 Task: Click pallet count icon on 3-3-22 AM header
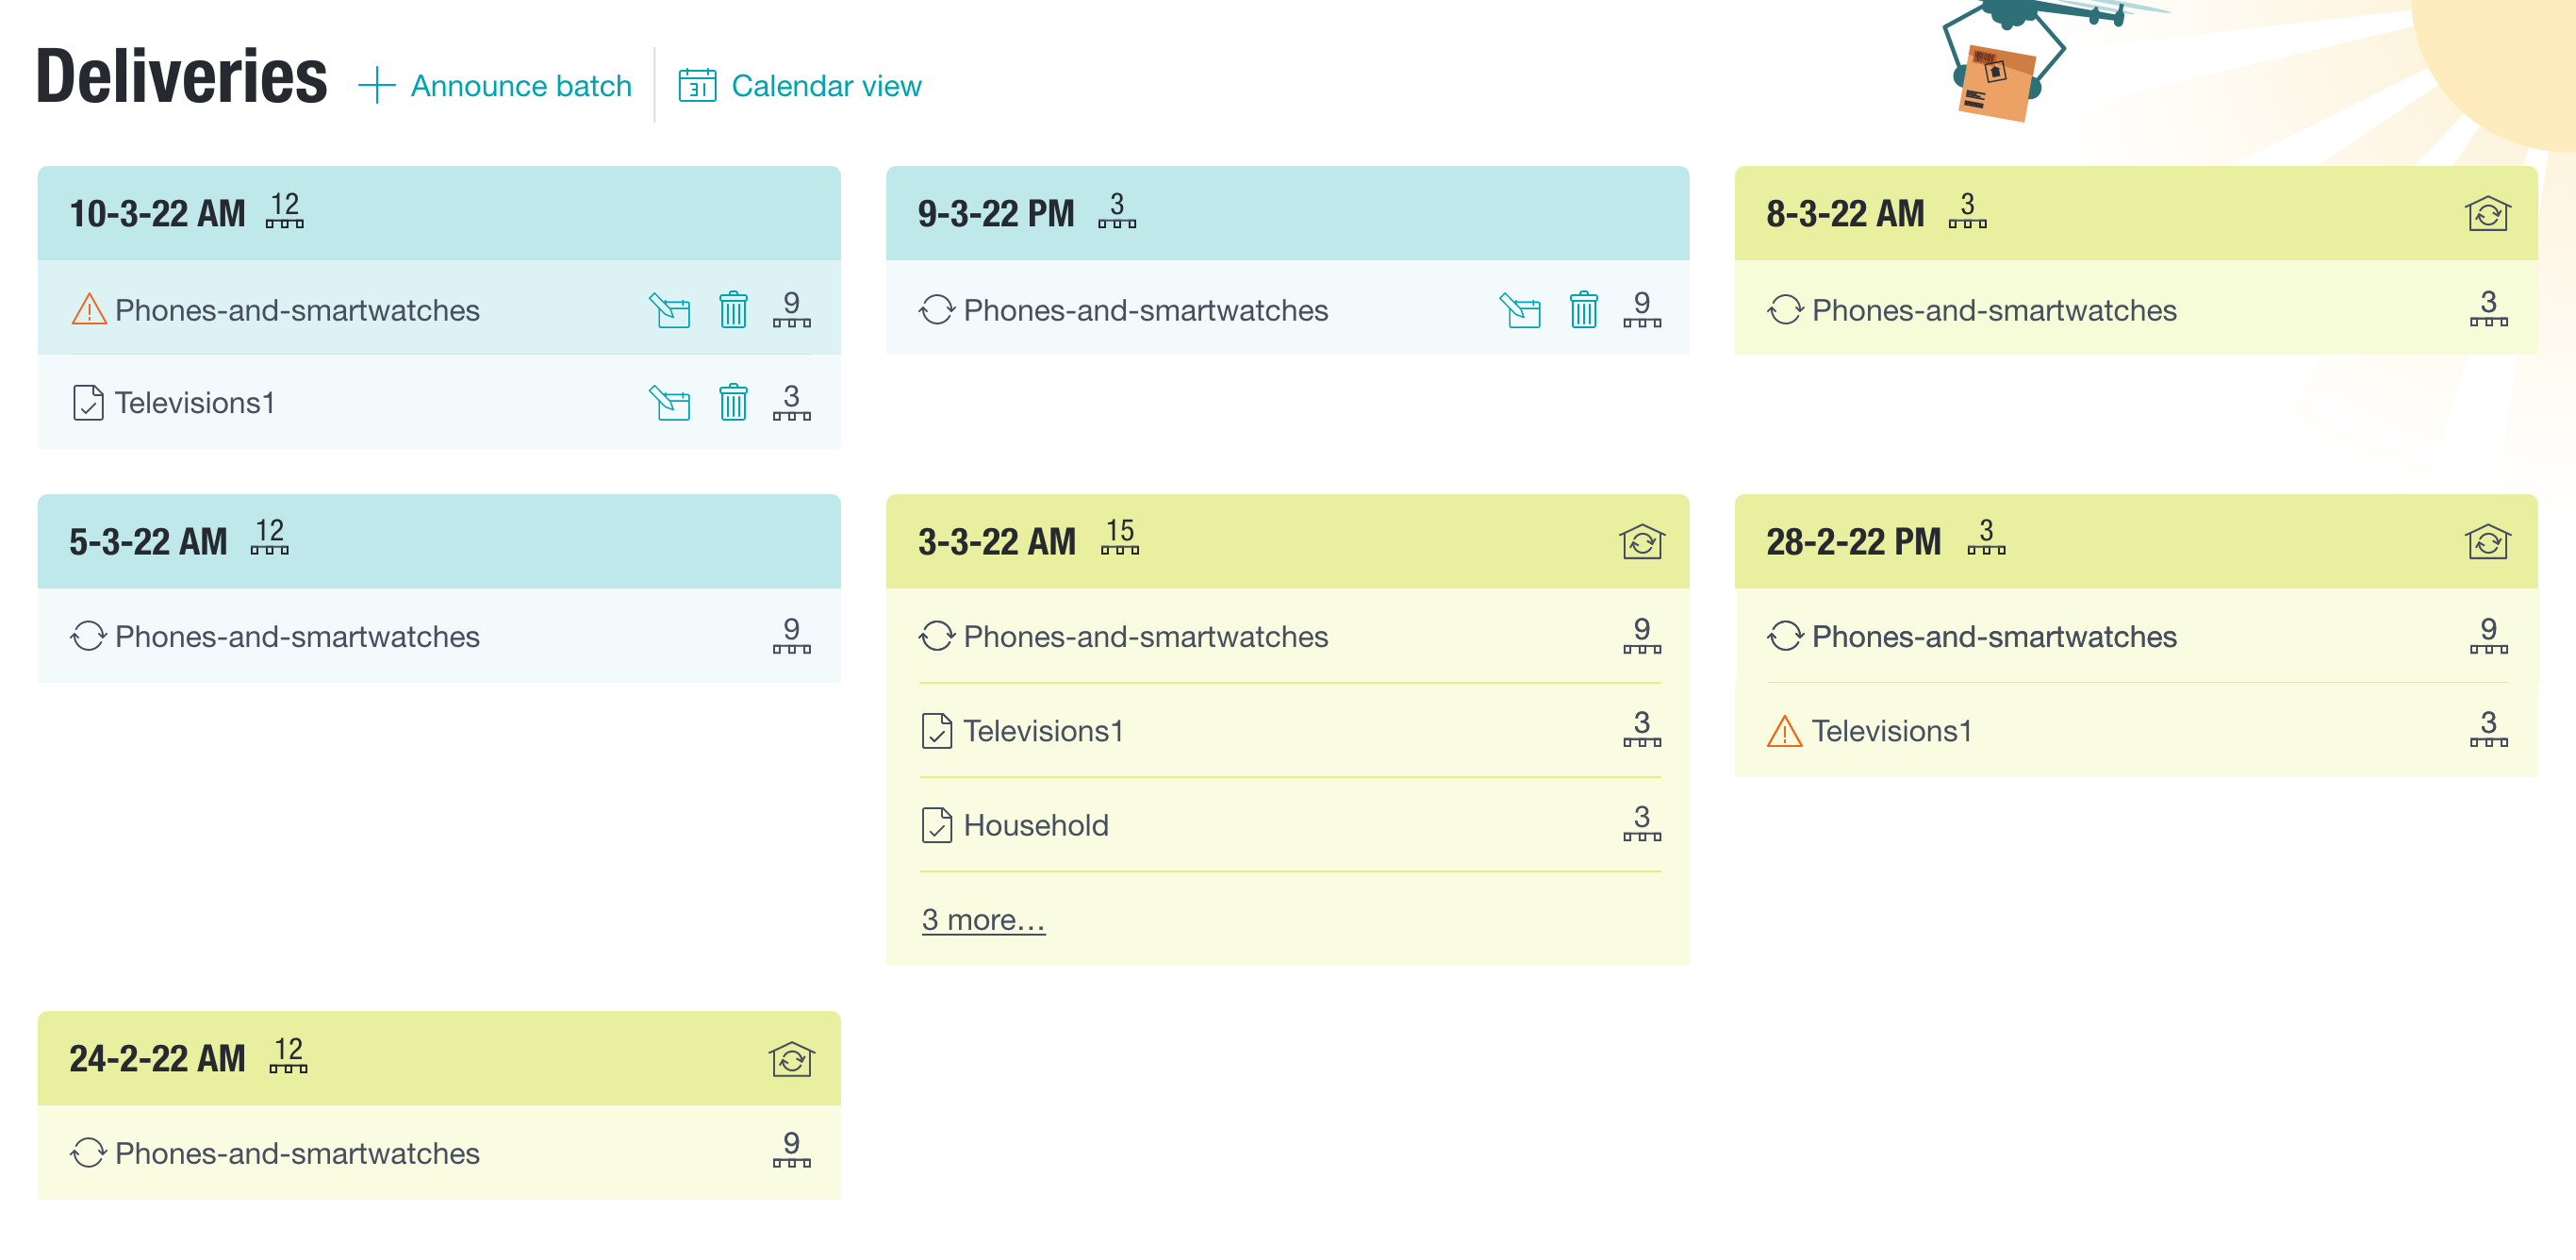click(1120, 536)
